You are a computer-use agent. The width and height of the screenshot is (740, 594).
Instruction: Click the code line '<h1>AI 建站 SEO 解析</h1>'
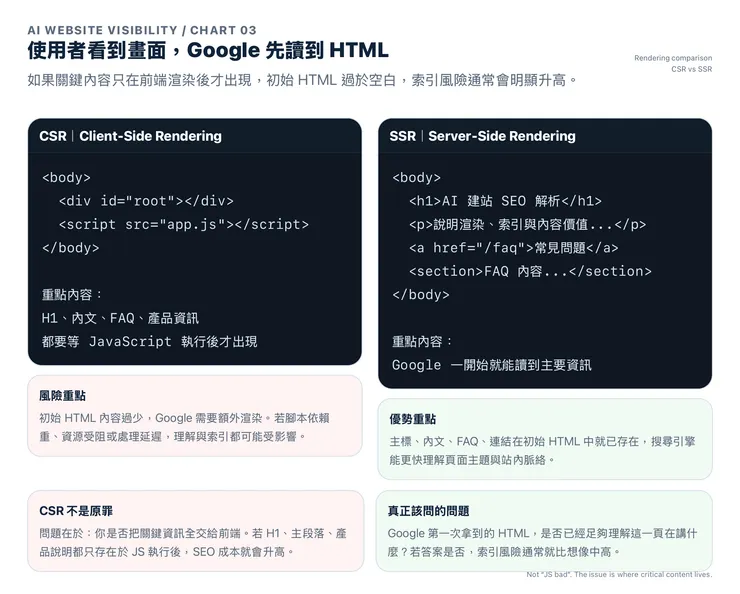tap(505, 201)
